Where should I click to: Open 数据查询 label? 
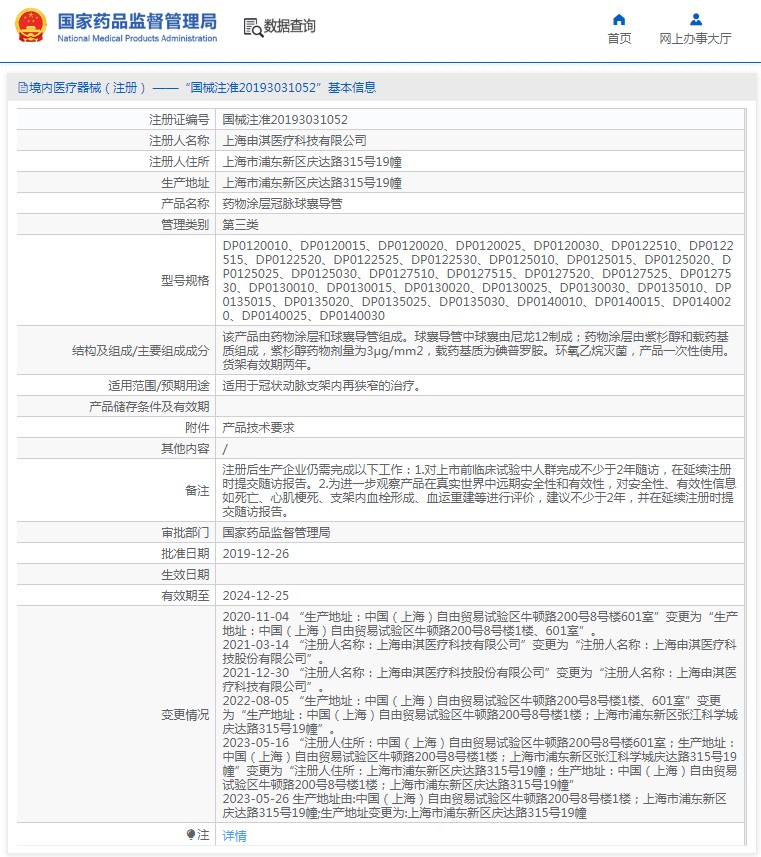(289, 26)
